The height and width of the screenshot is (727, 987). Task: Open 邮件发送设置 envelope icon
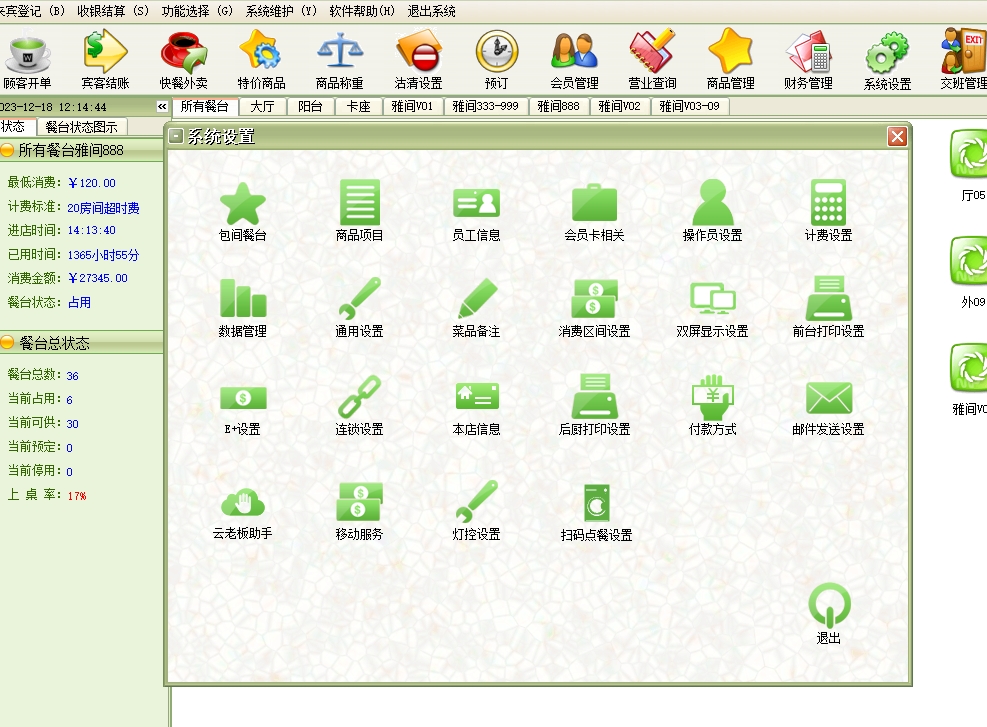tap(828, 398)
